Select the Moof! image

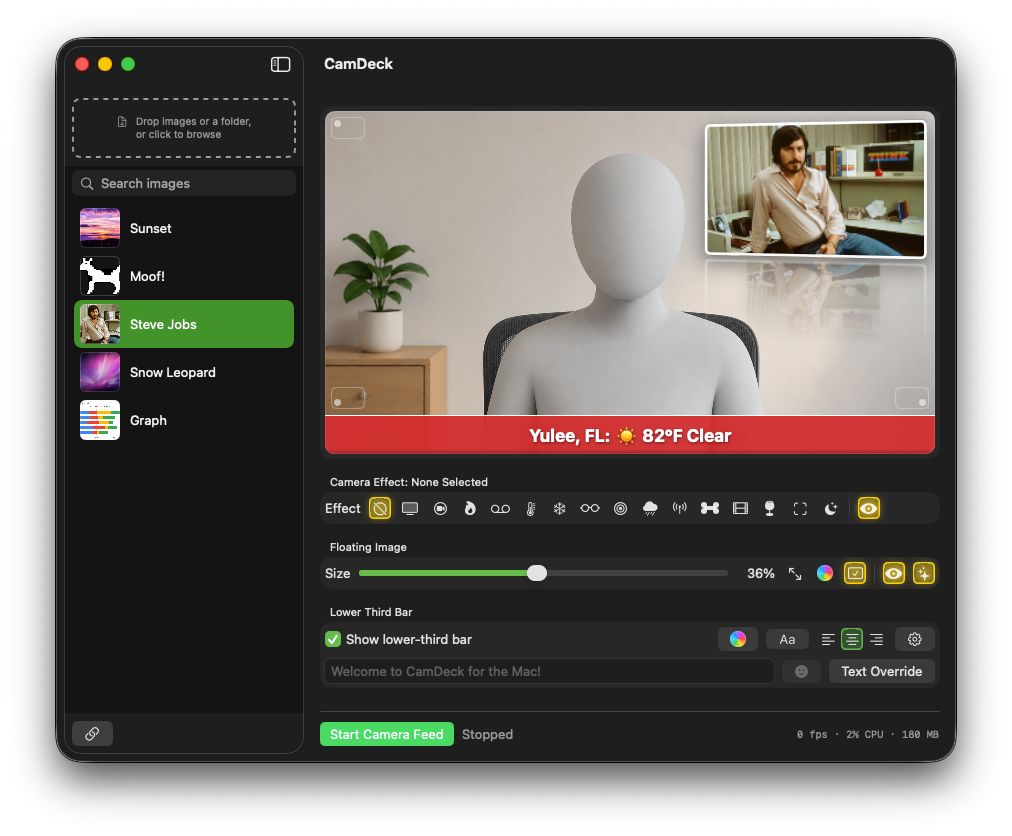pyautogui.click(x=184, y=276)
